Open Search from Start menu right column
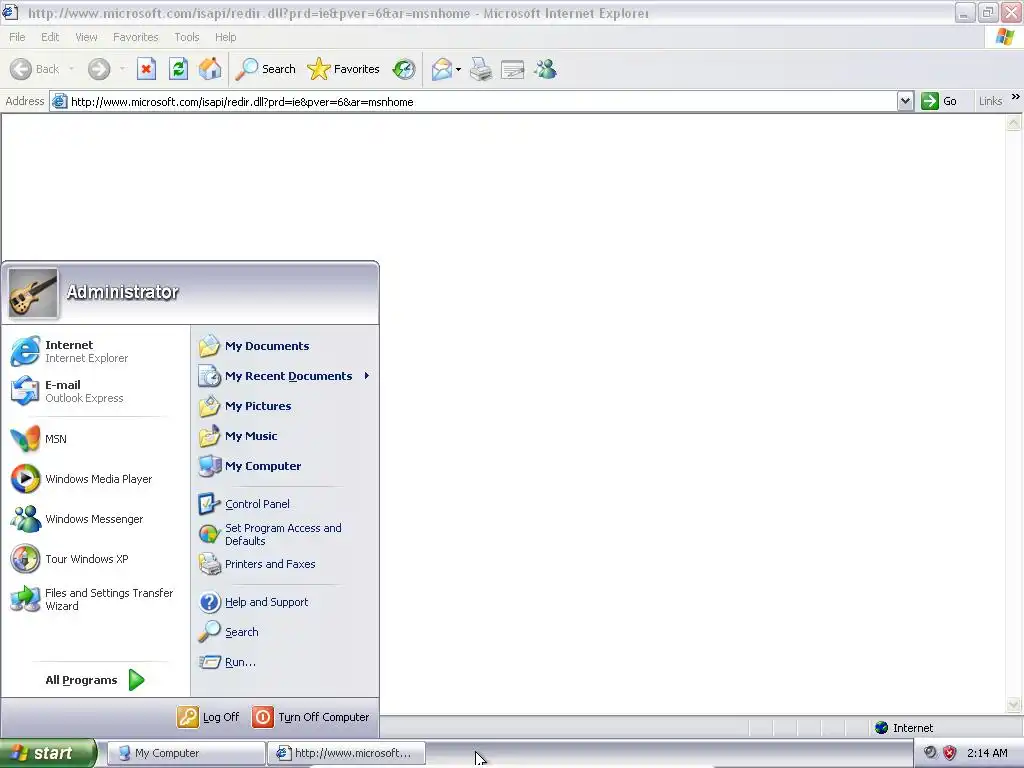The width and height of the screenshot is (1024, 768). tap(285, 632)
